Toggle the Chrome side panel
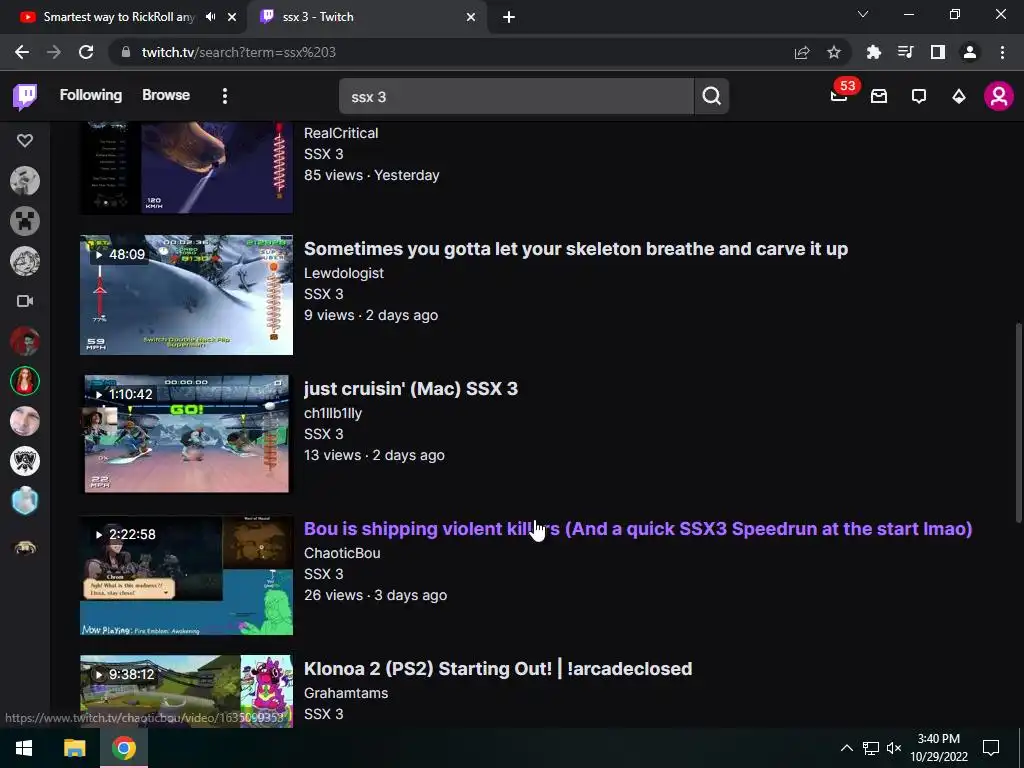Image resolution: width=1024 pixels, height=768 pixels. (x=938, y=52)
